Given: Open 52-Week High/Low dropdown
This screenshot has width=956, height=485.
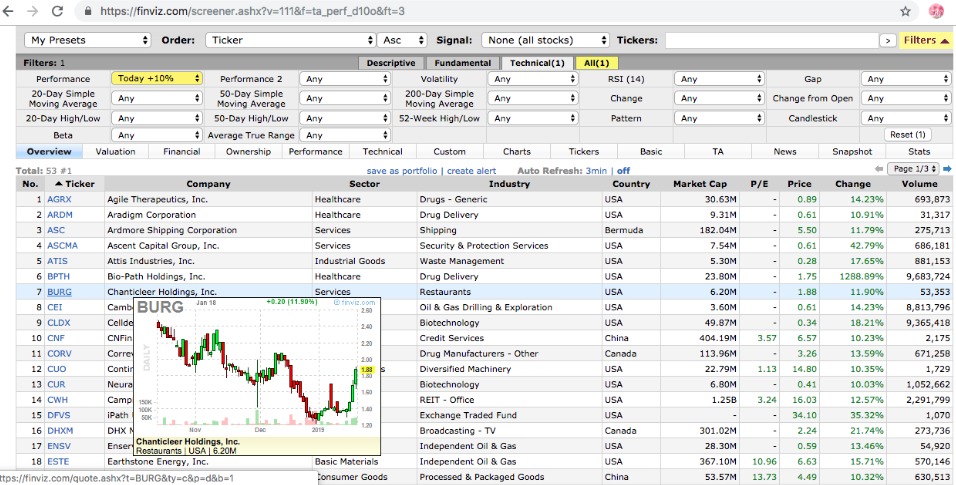Looking at the screenshot, I should [532, 118].
